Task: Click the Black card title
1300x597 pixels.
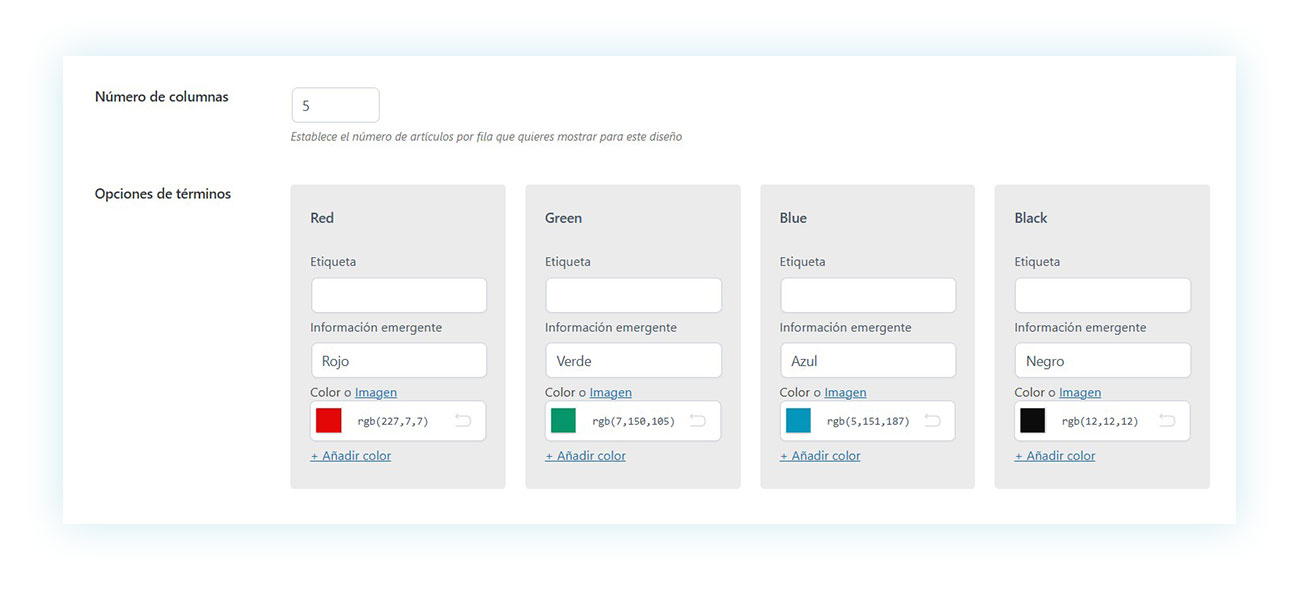Action: 1031,218
